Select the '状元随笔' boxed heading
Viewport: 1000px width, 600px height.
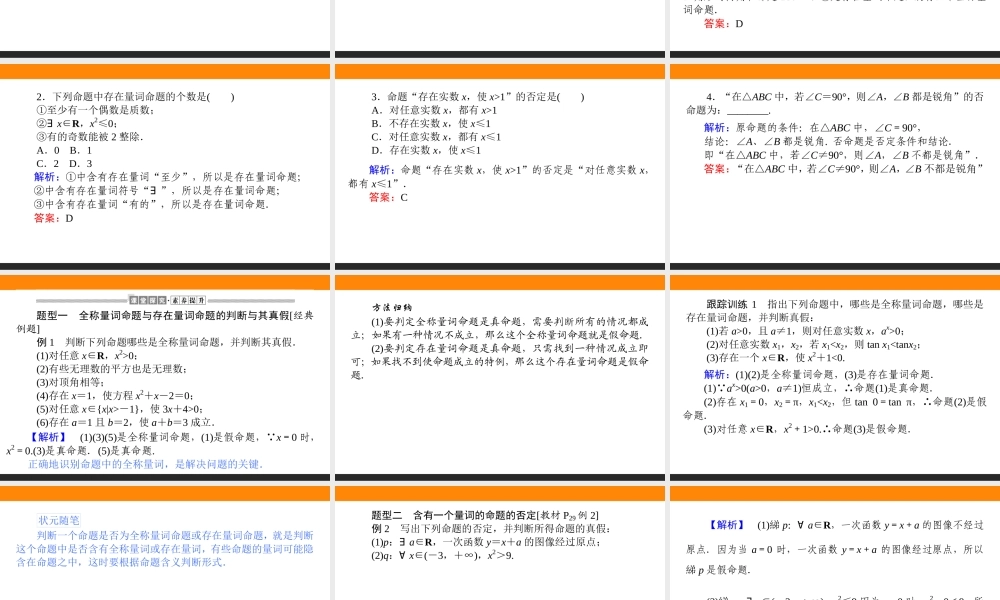pyautogui.click(x=59, y=521)
